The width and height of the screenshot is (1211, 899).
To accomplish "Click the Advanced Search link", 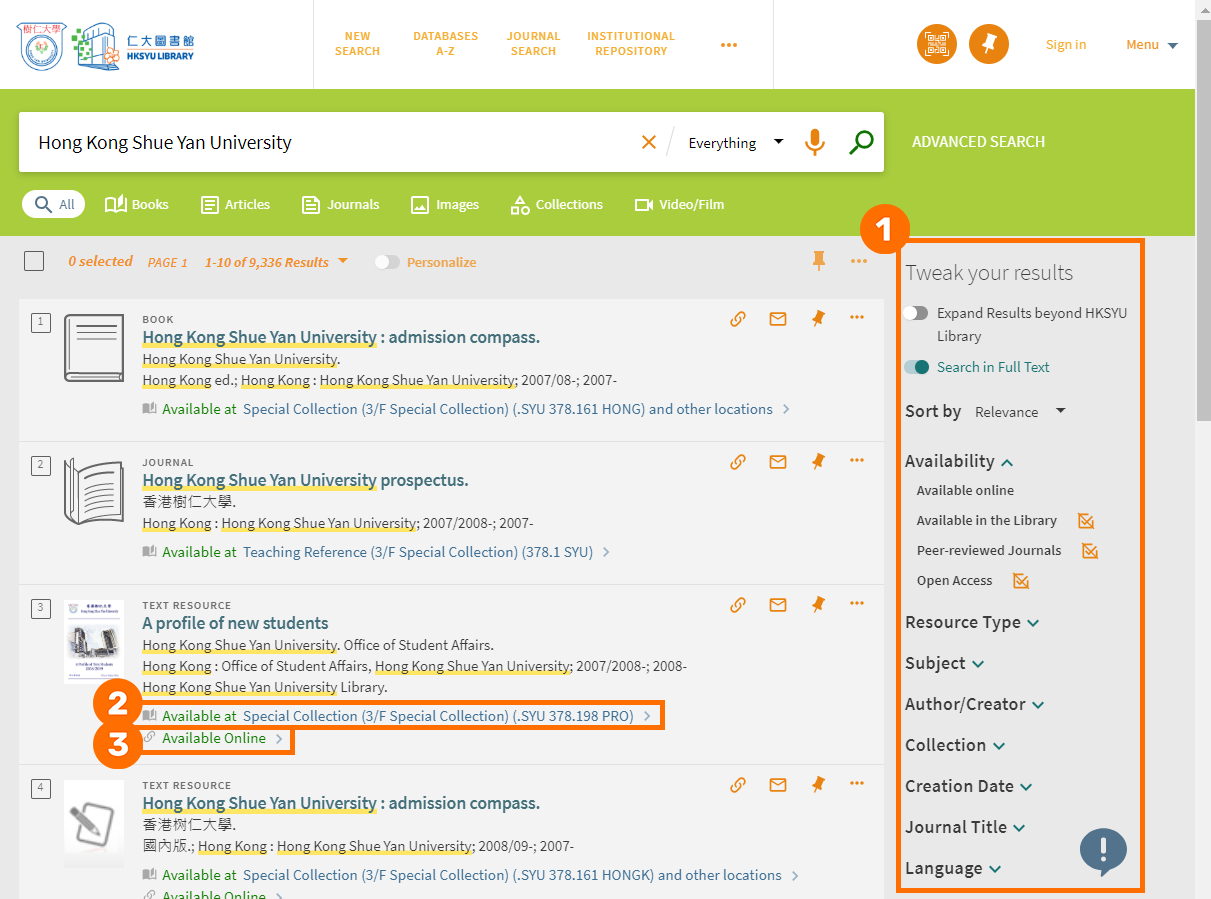I will [x=978, y=142].
